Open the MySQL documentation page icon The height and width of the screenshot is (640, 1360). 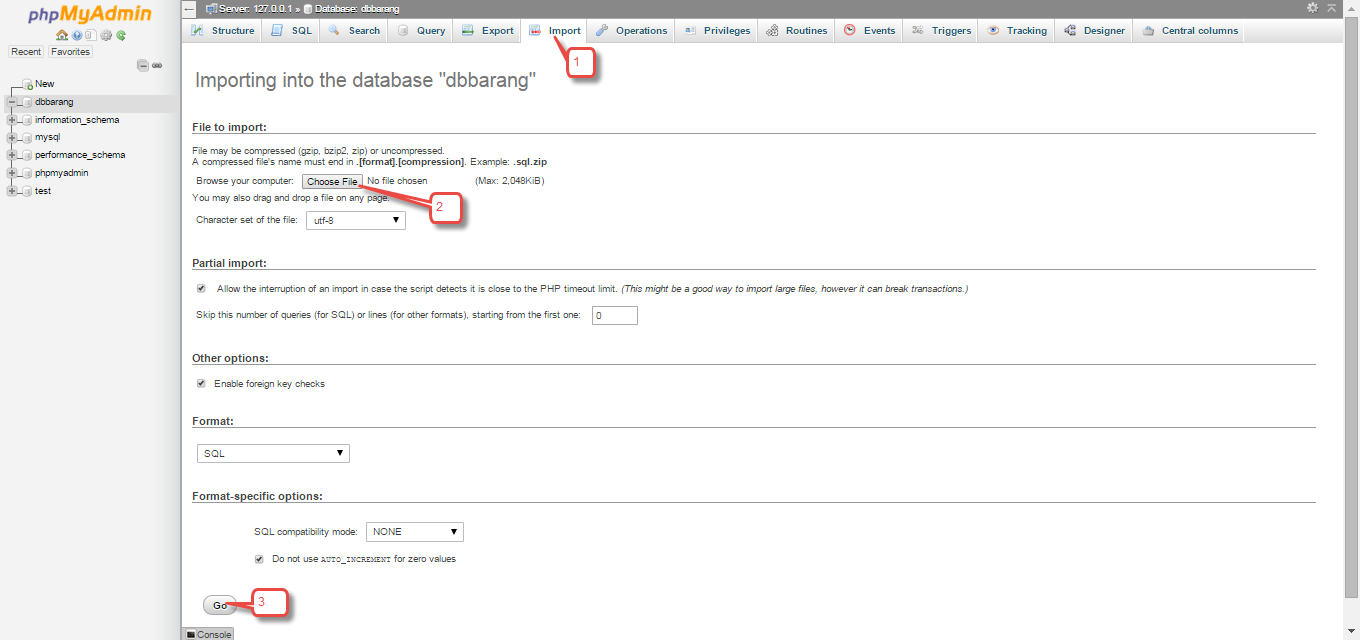point(91,35)
